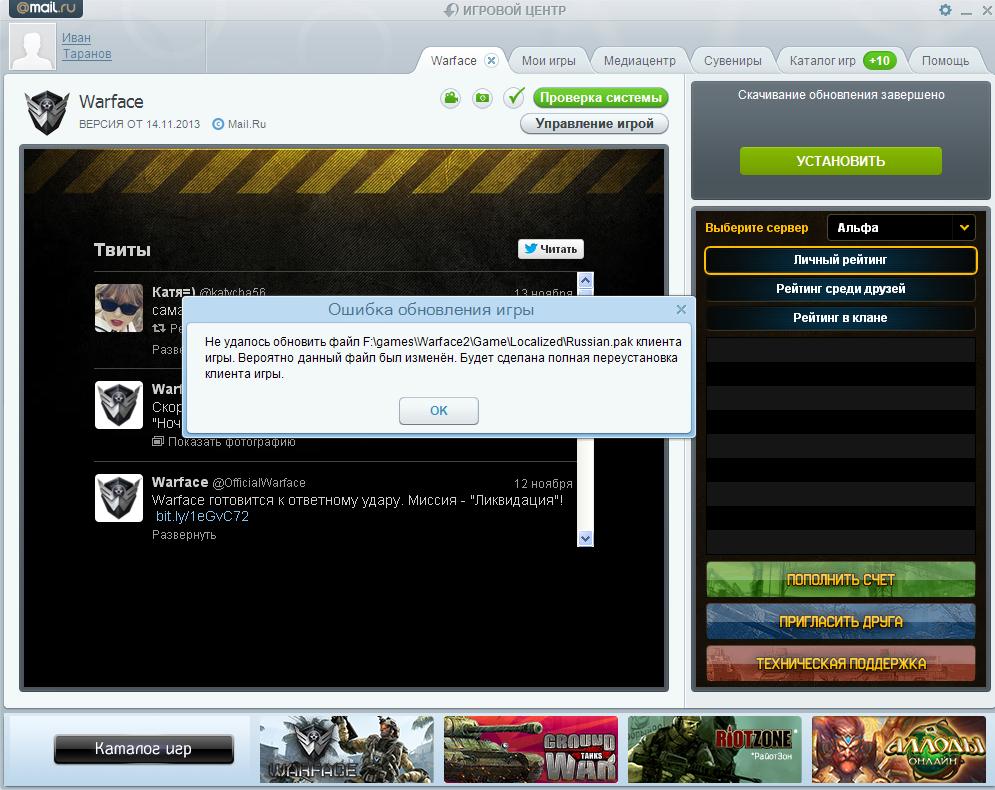Click the Управление игрой button

tap(594, 123)
